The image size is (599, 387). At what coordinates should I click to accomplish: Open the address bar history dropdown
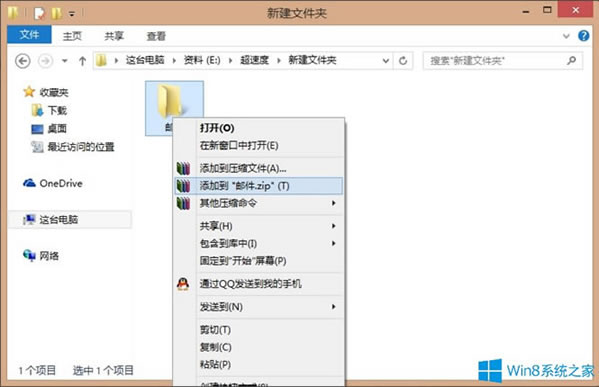coord(386,61)
